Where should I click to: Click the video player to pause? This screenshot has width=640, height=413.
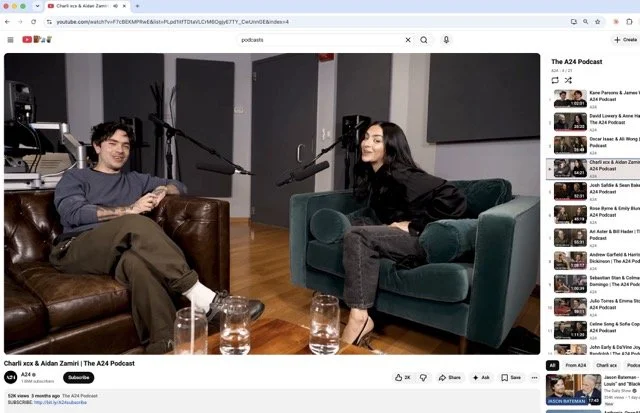[272, 203]
